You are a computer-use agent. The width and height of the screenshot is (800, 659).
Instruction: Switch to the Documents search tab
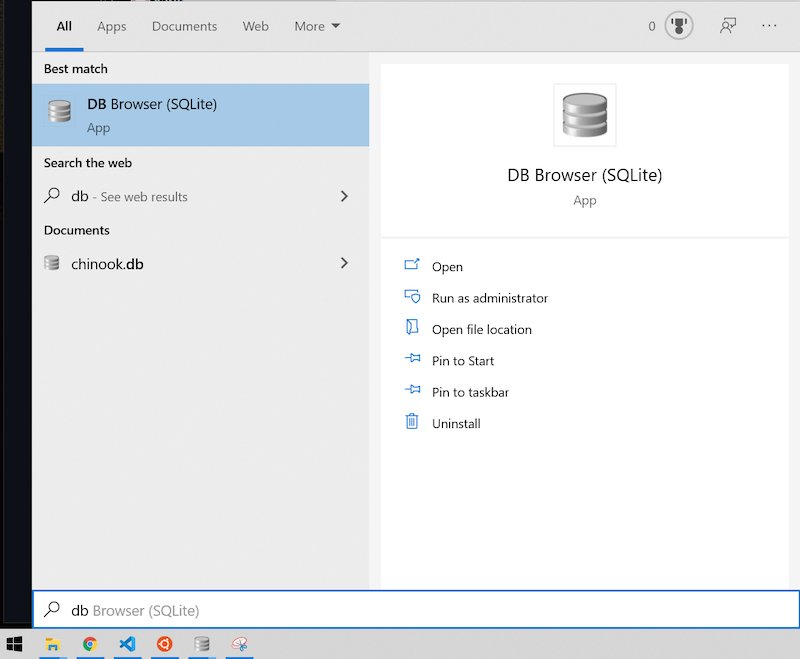click(184, 26)
